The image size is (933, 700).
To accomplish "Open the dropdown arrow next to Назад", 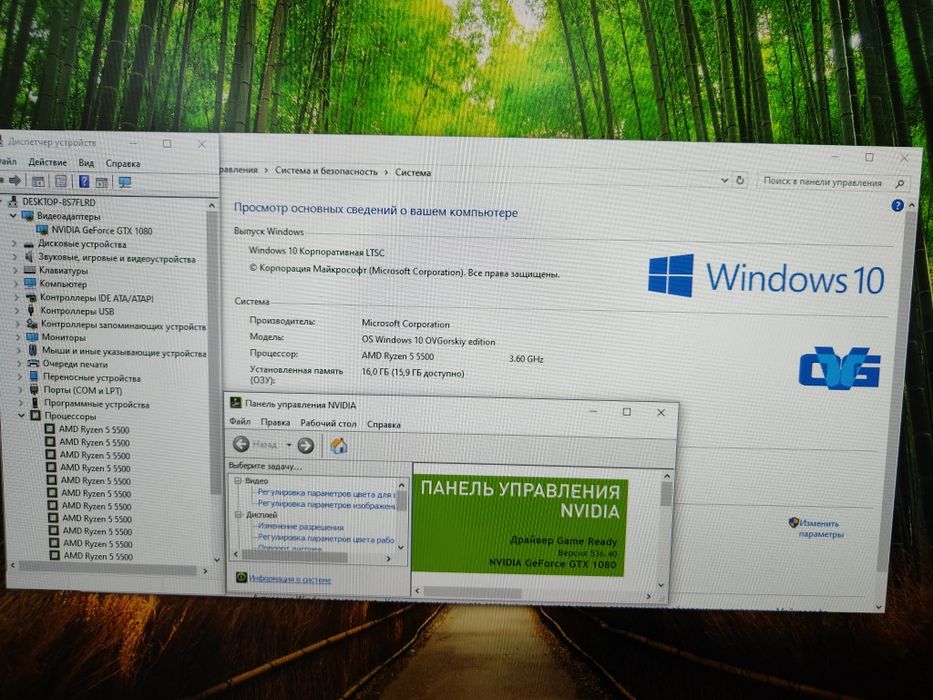I will coord(289,445).
